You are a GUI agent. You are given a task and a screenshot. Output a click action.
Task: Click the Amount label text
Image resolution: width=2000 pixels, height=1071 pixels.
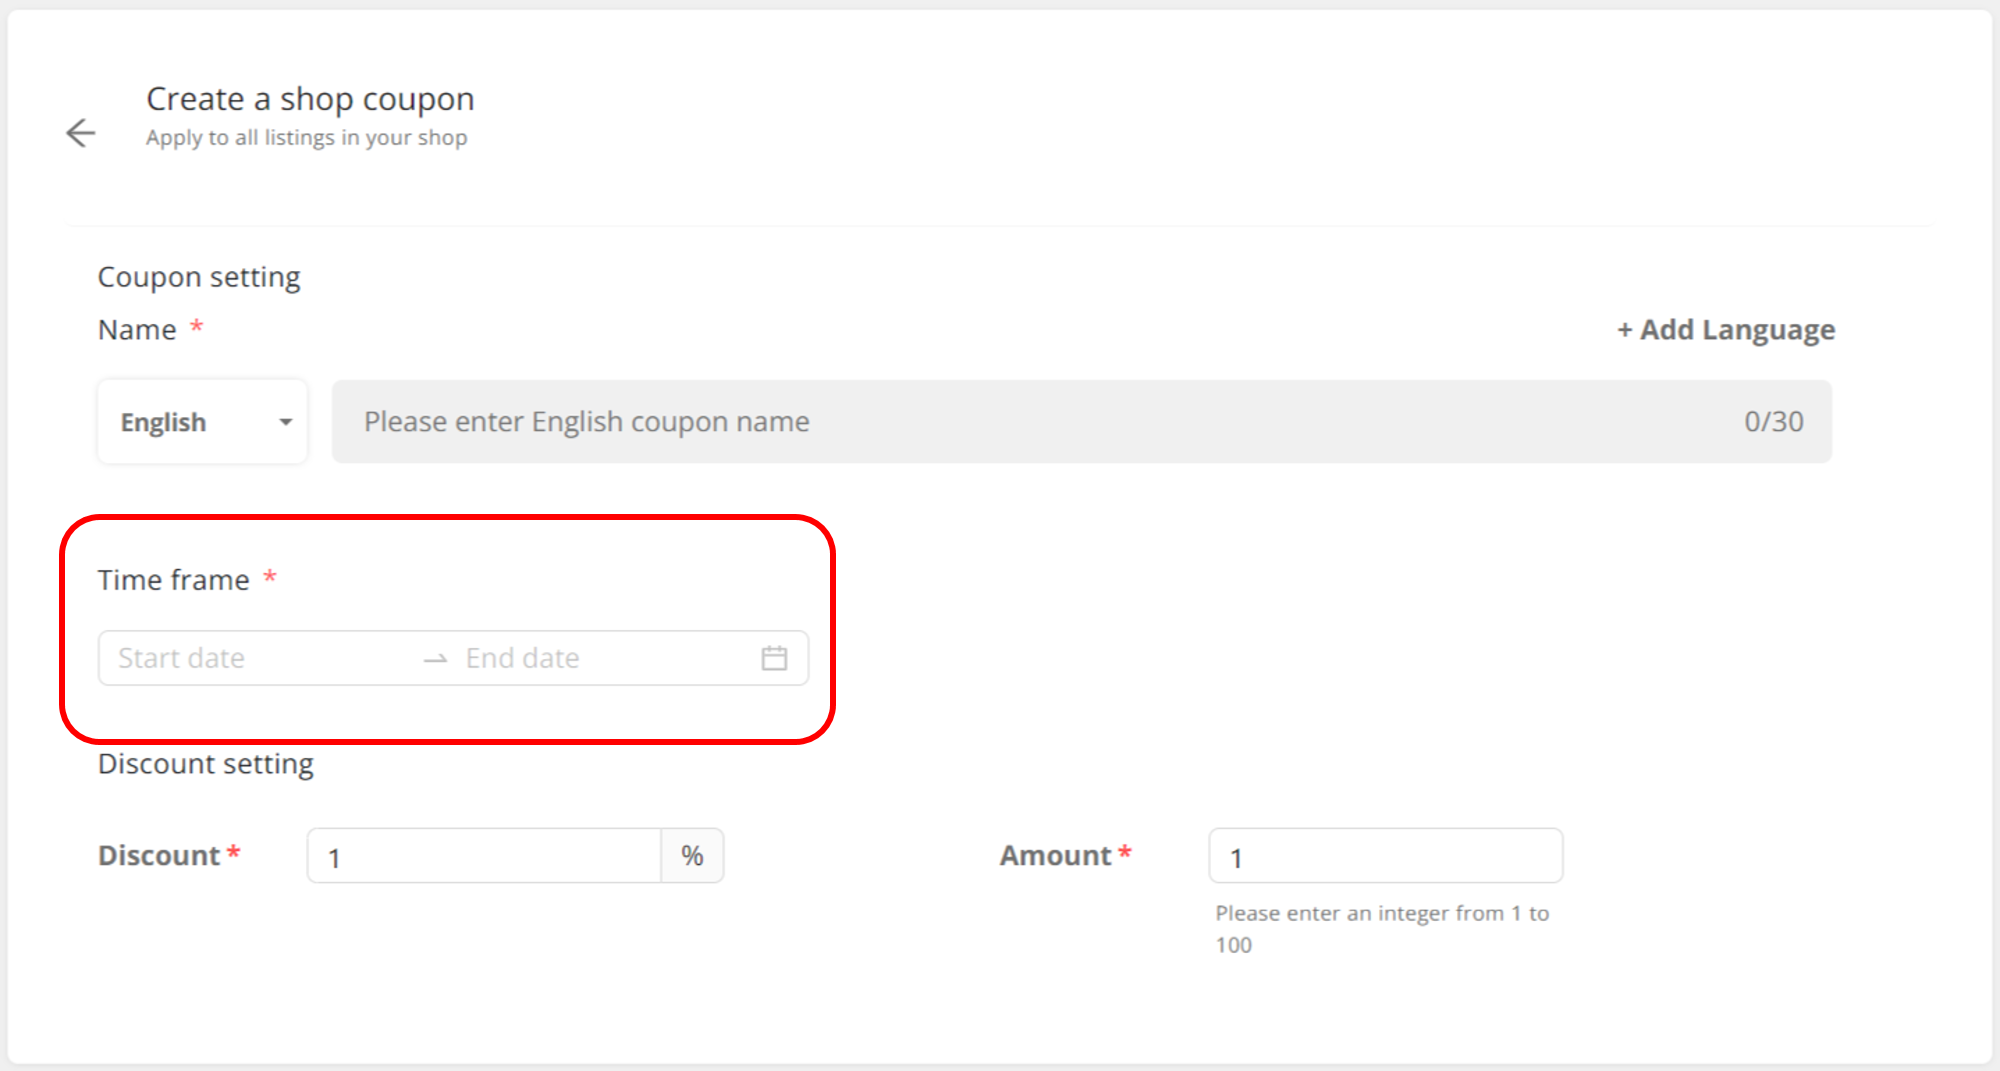point(1056,856)
